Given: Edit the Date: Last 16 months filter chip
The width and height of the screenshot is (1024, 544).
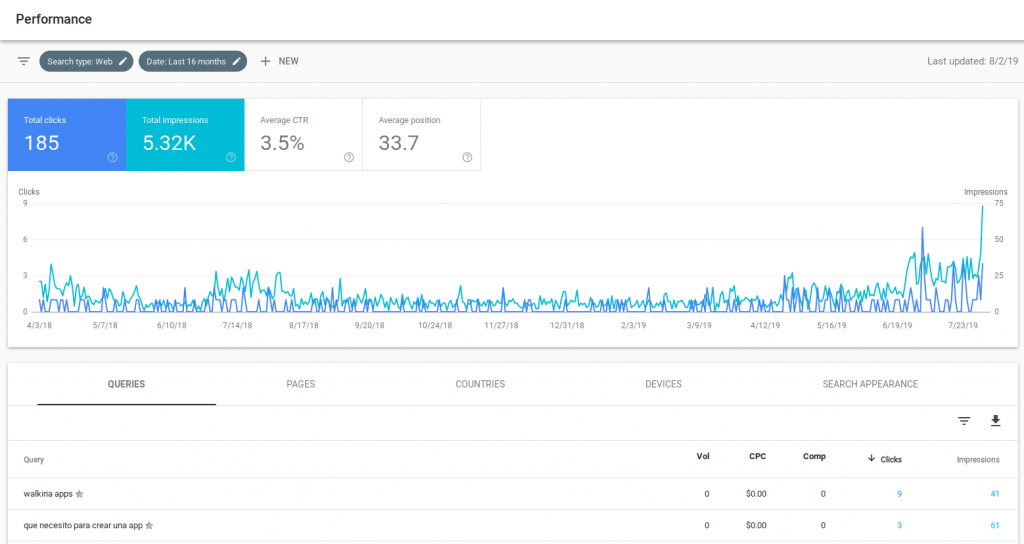Looking at the screenshot, I should click(x=193, y=61).
